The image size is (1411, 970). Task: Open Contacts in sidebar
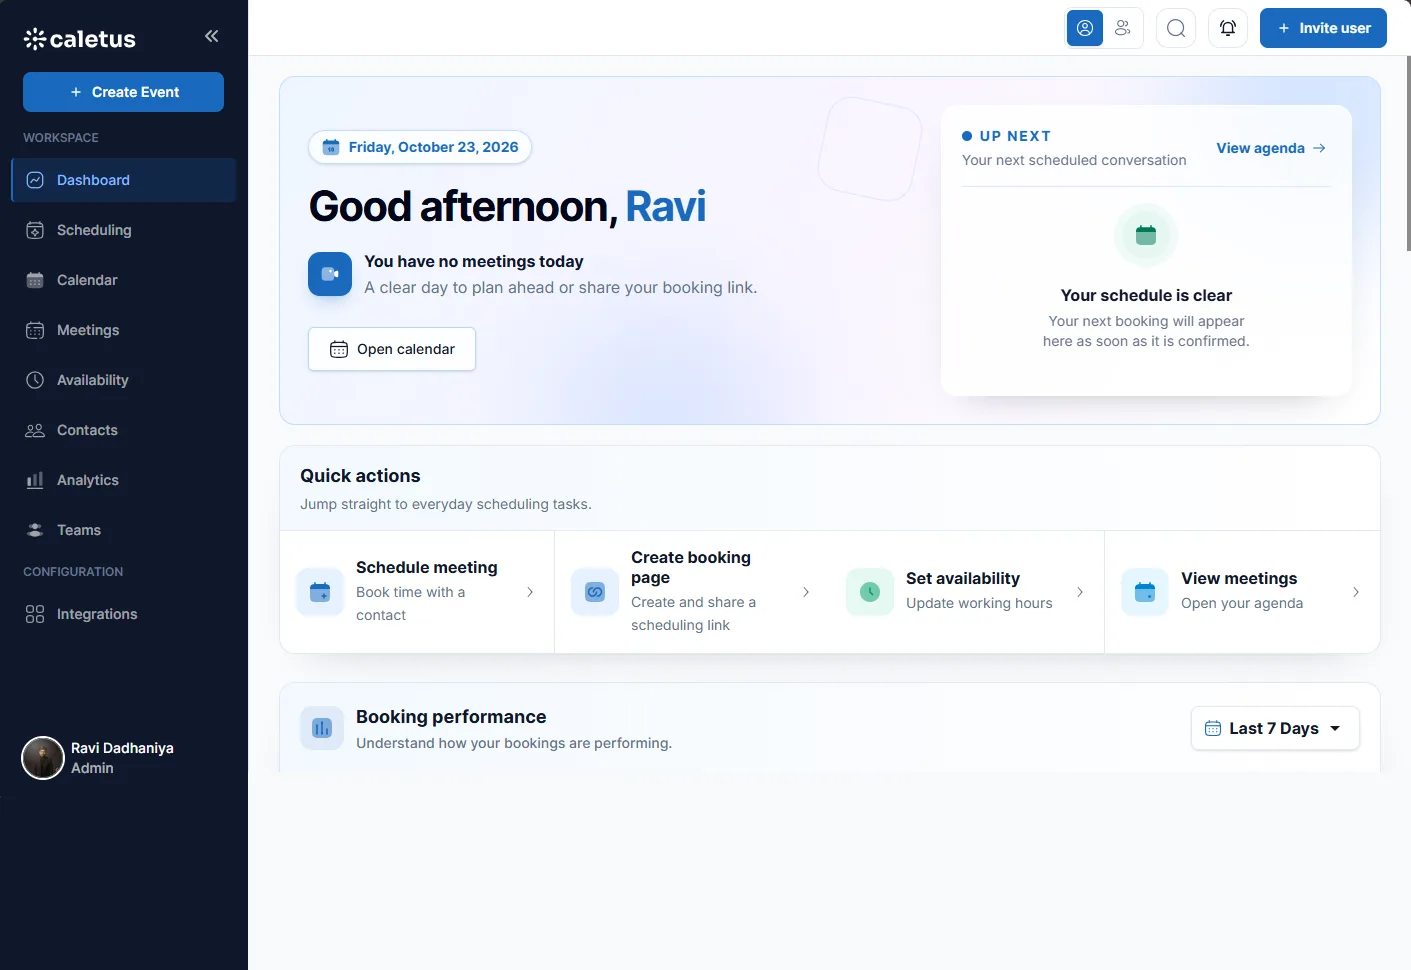[x=123, y=430]
